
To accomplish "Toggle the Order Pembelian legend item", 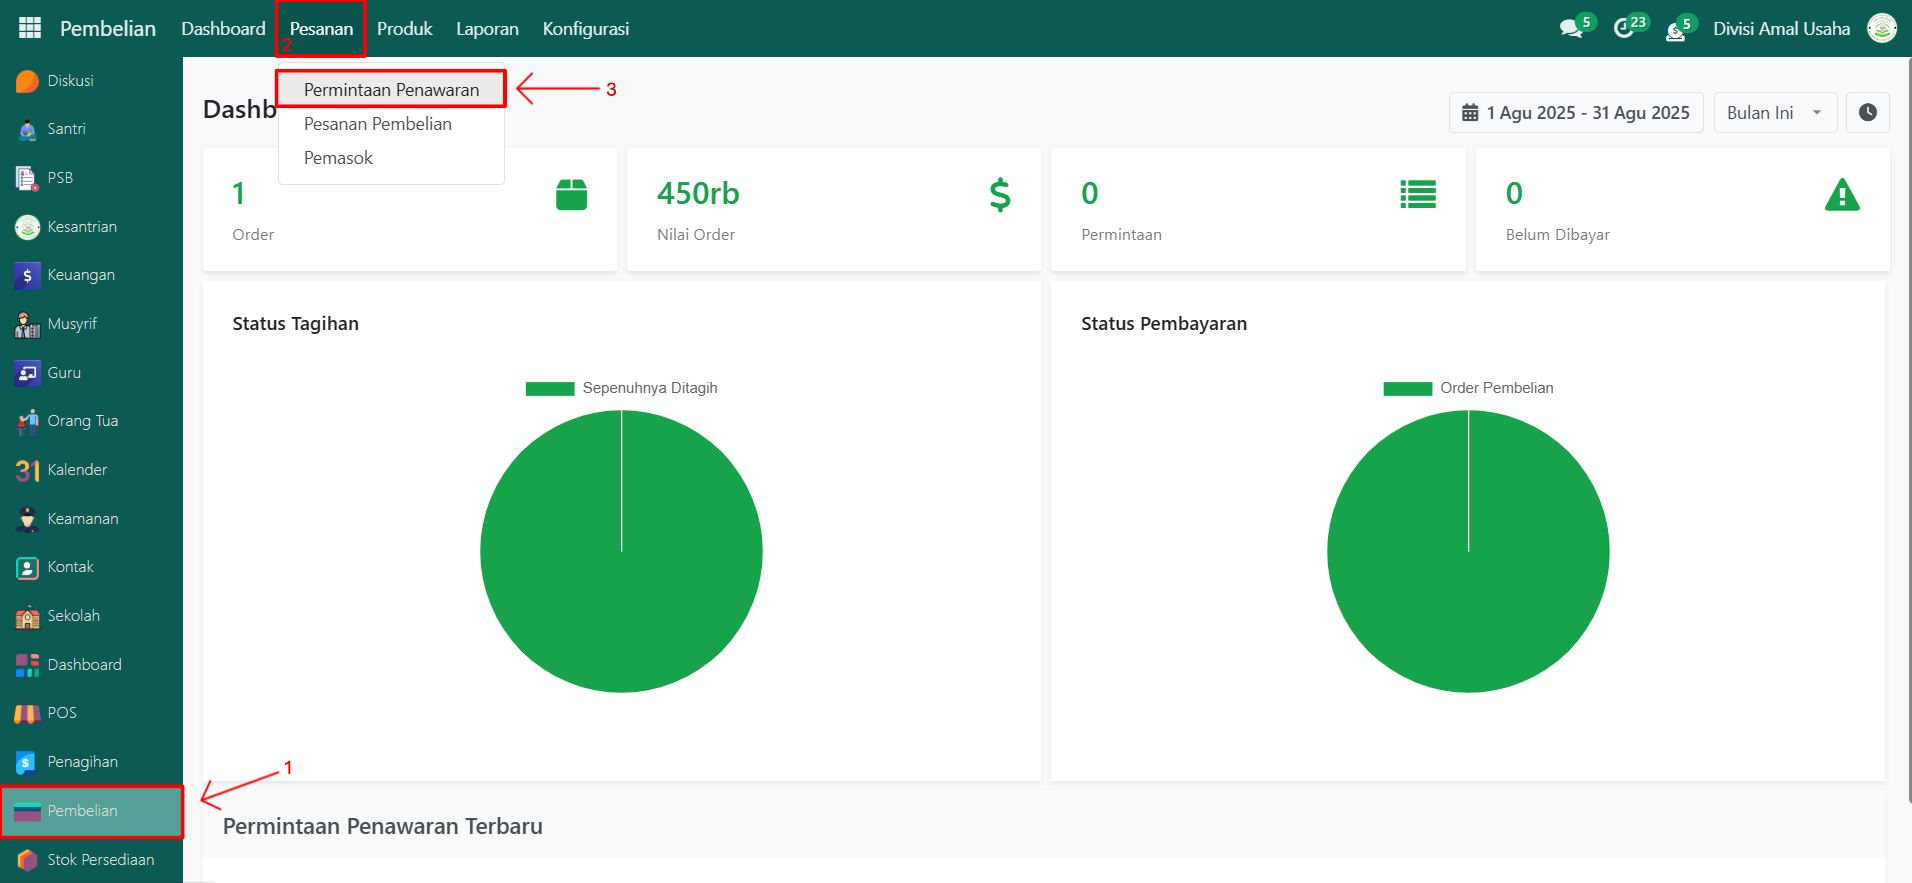I will 1468,388.
